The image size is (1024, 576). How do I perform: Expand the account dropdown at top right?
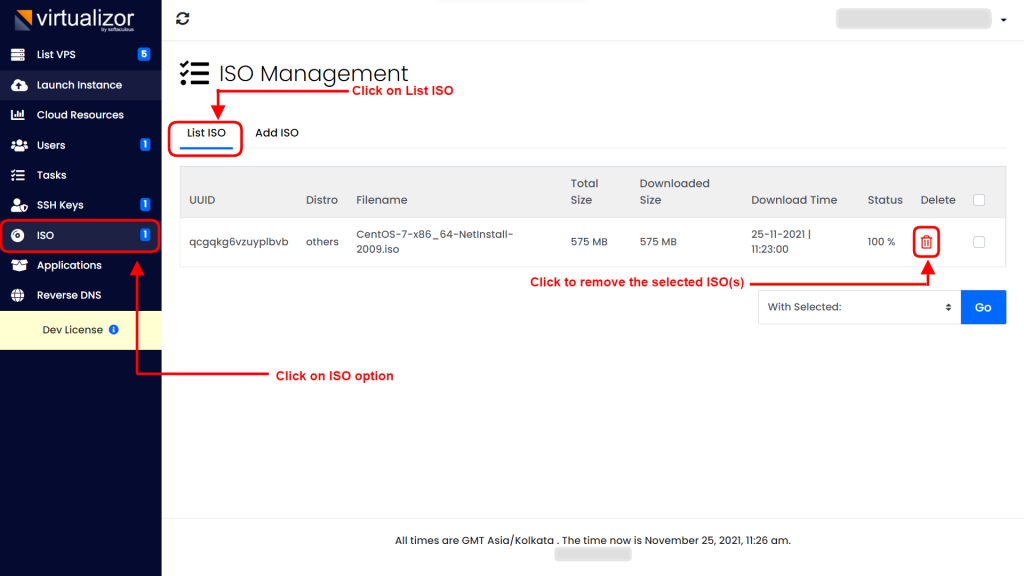(x=1004, y=18)
